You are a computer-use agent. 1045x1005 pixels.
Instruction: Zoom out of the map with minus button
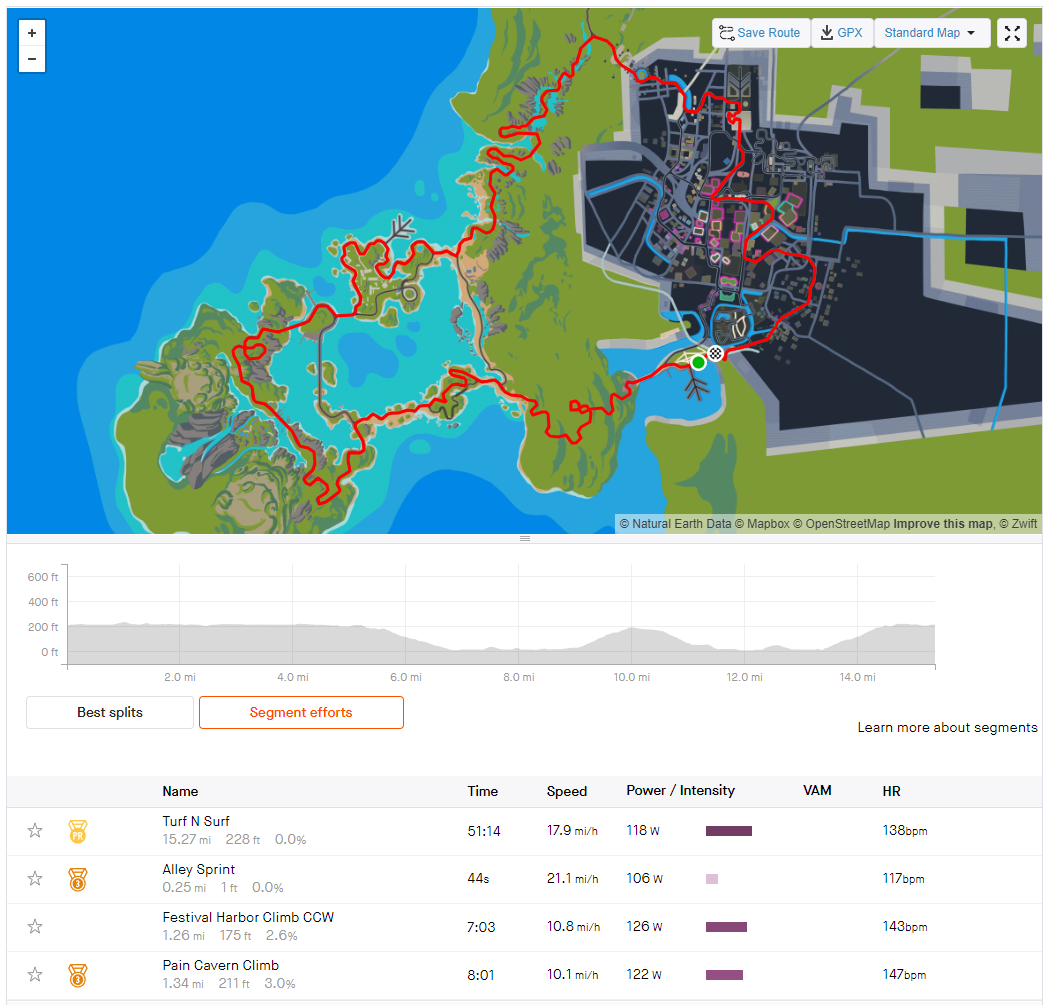pyautogui.click(x=31, y=59)
